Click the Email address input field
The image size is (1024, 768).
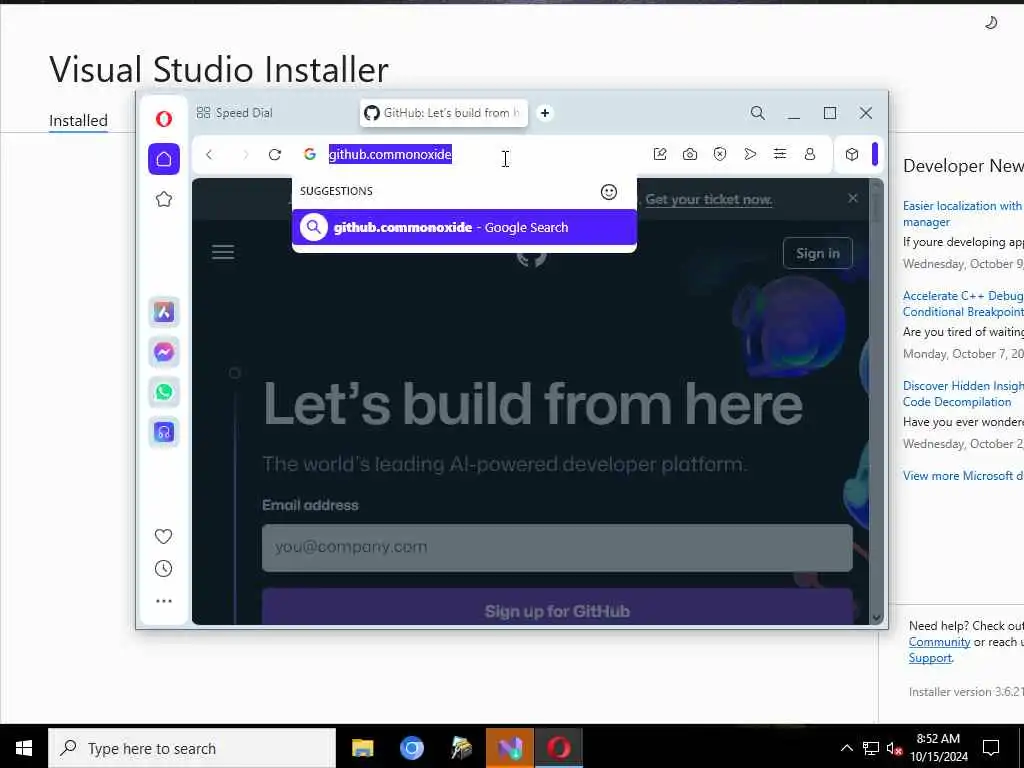(x=557, y=548)
